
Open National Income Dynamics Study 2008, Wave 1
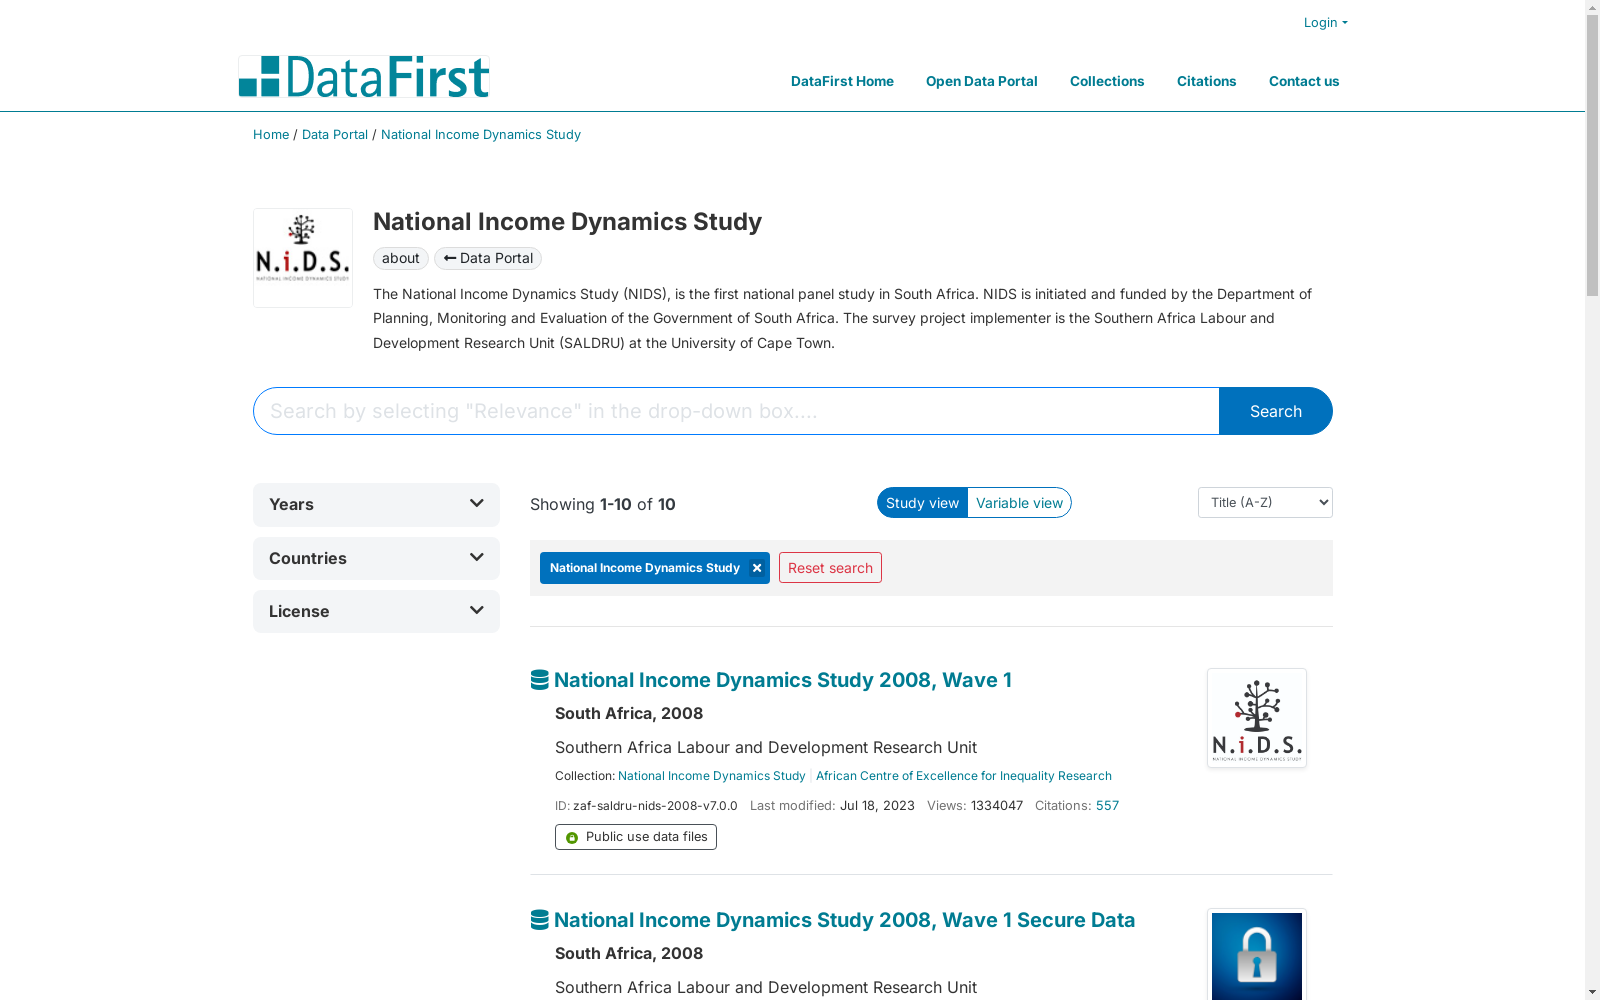[x=783, y=680]
